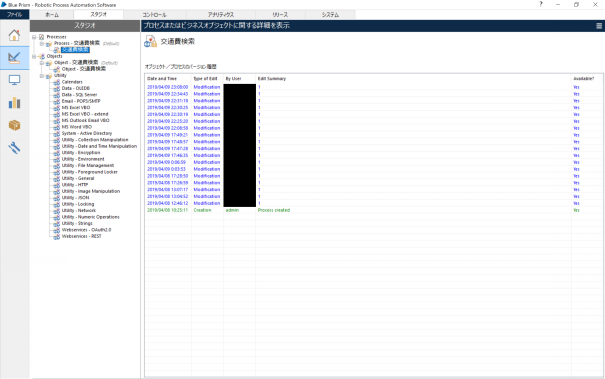Click the Utility - HTTP object icon

[57, 185]
